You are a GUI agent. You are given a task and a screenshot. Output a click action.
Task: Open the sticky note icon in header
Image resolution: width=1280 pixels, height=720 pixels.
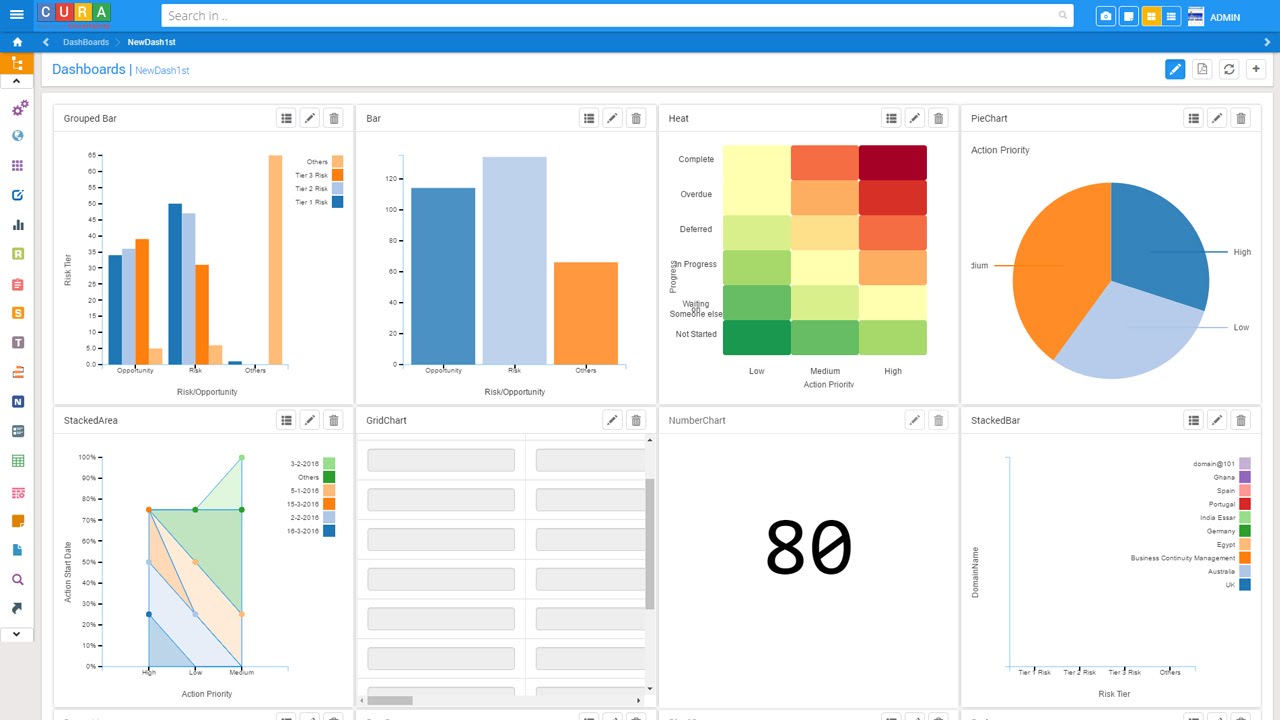point(1128,16)
